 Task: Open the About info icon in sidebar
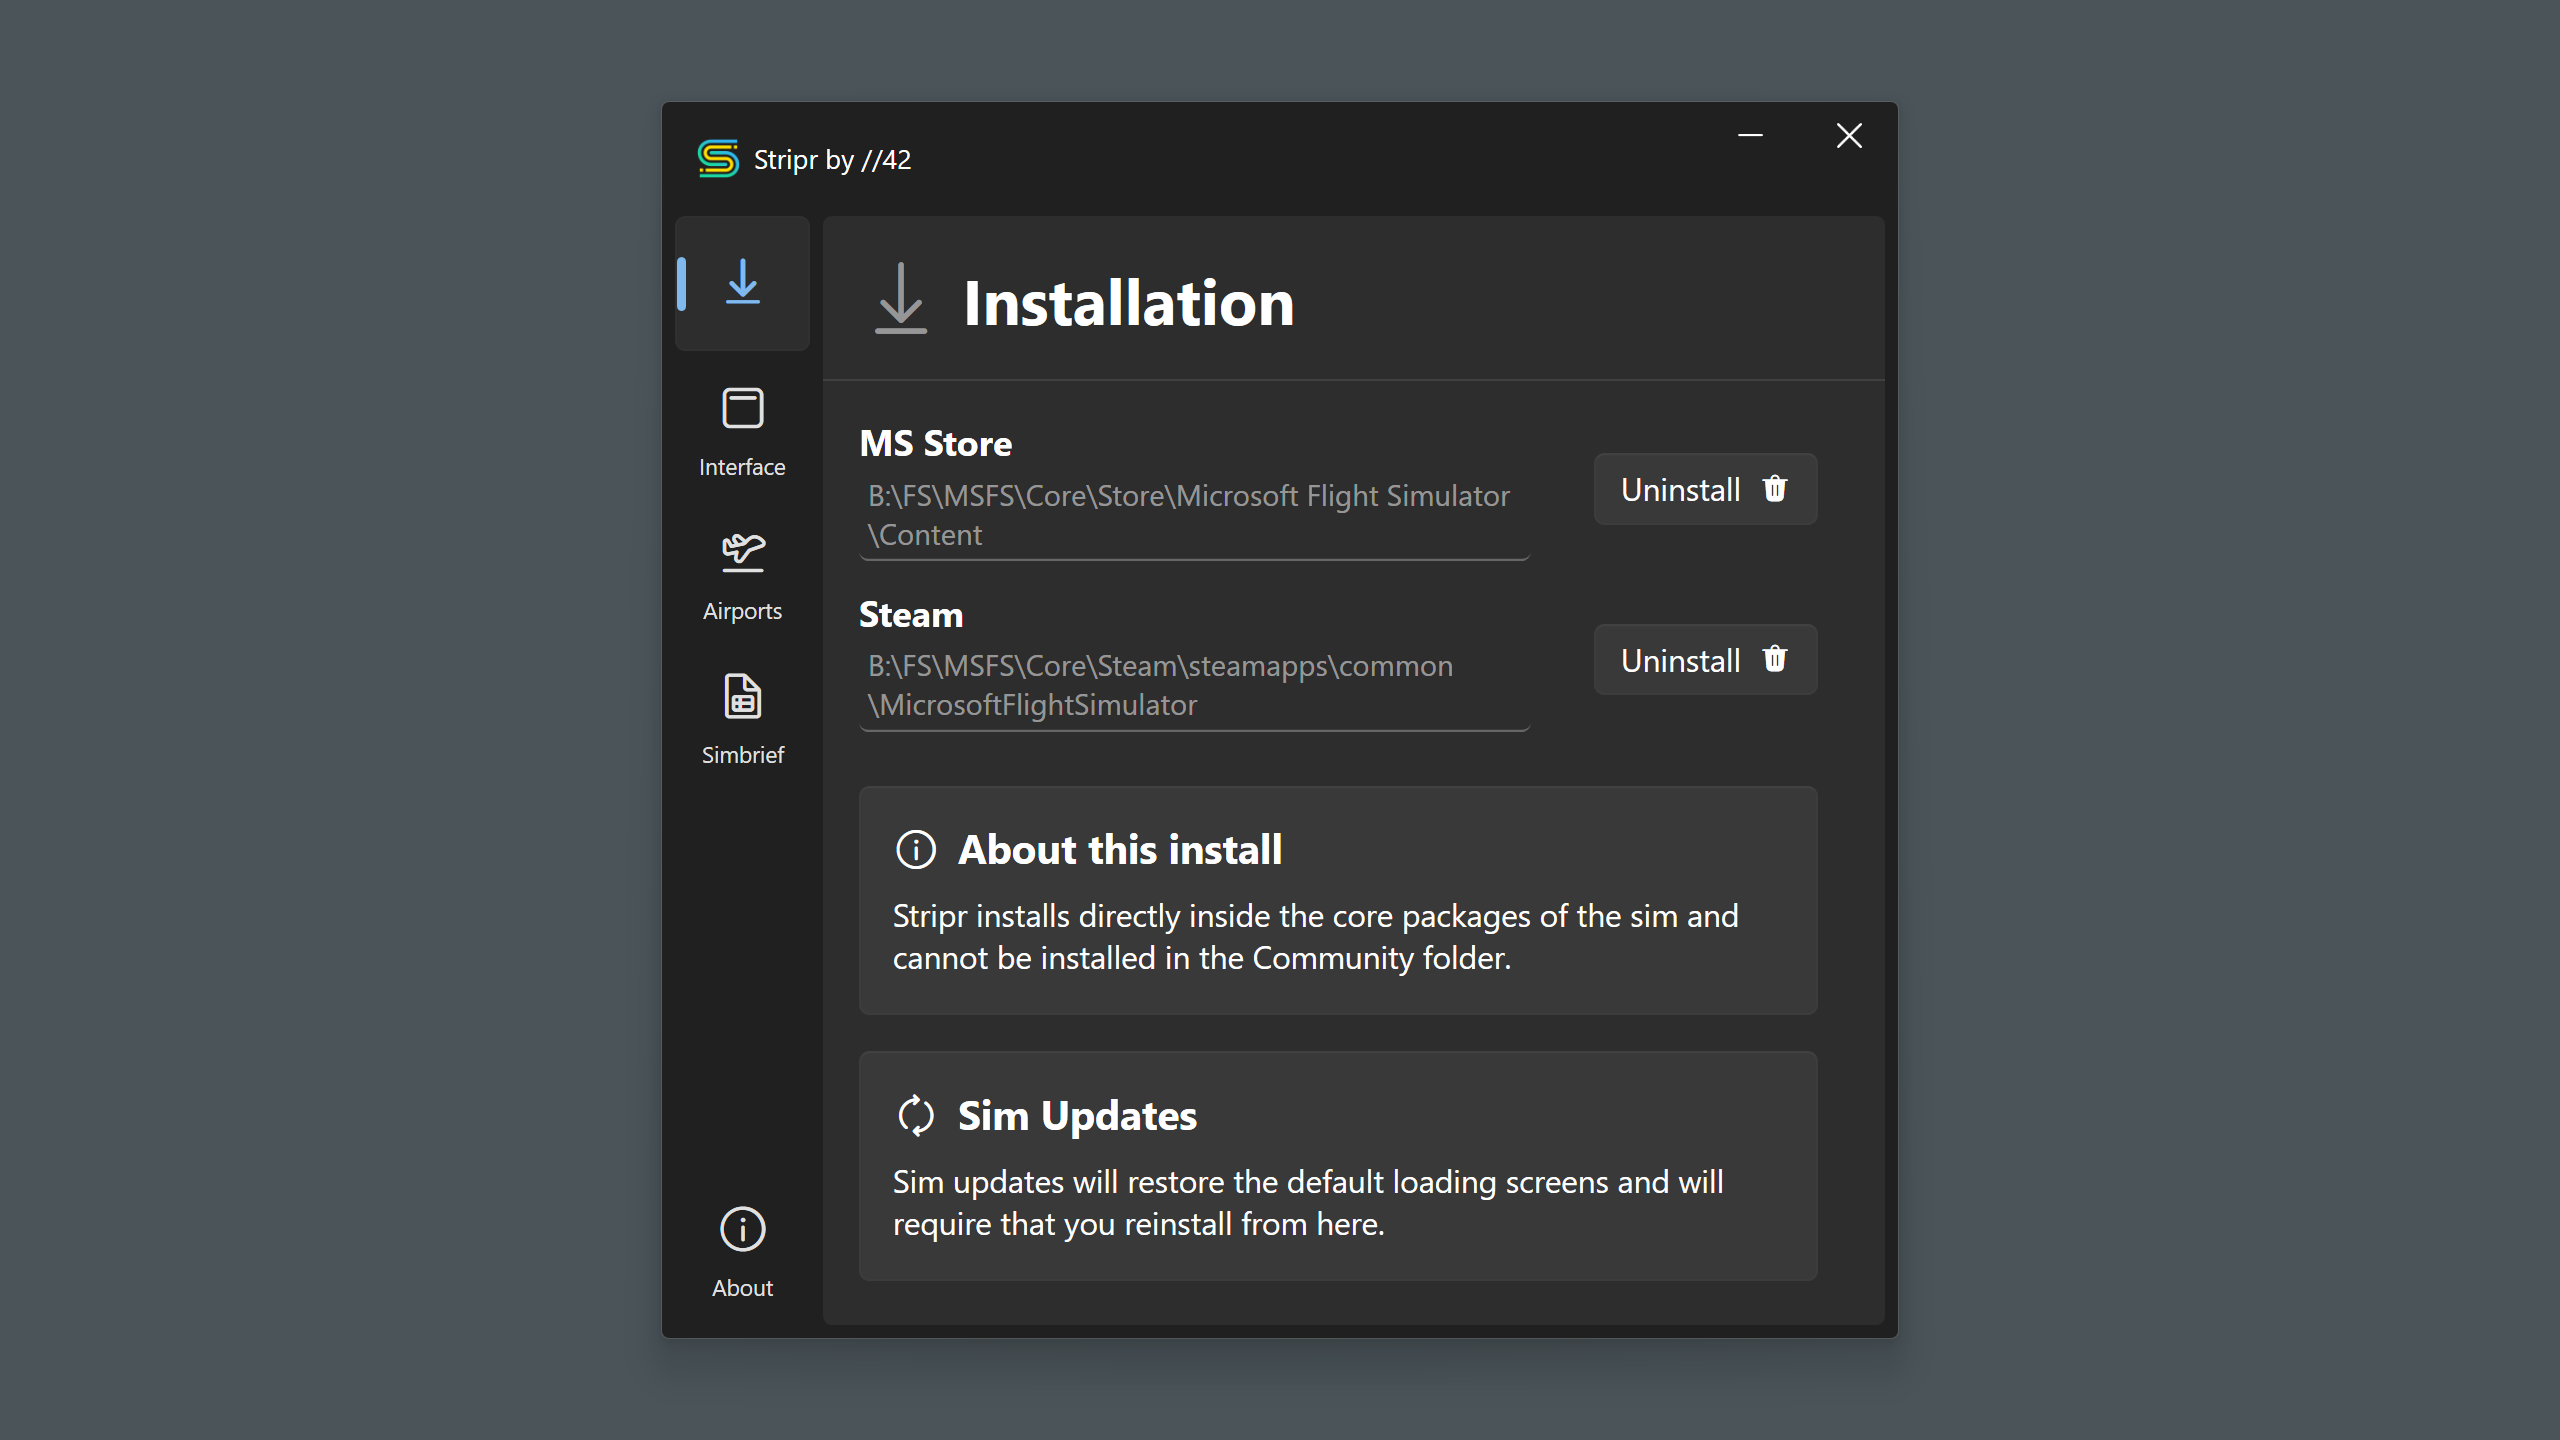point(742,1229)
